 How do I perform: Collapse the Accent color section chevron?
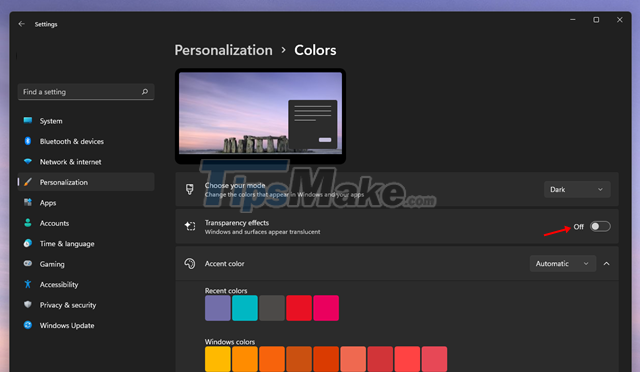pos(607,263)
